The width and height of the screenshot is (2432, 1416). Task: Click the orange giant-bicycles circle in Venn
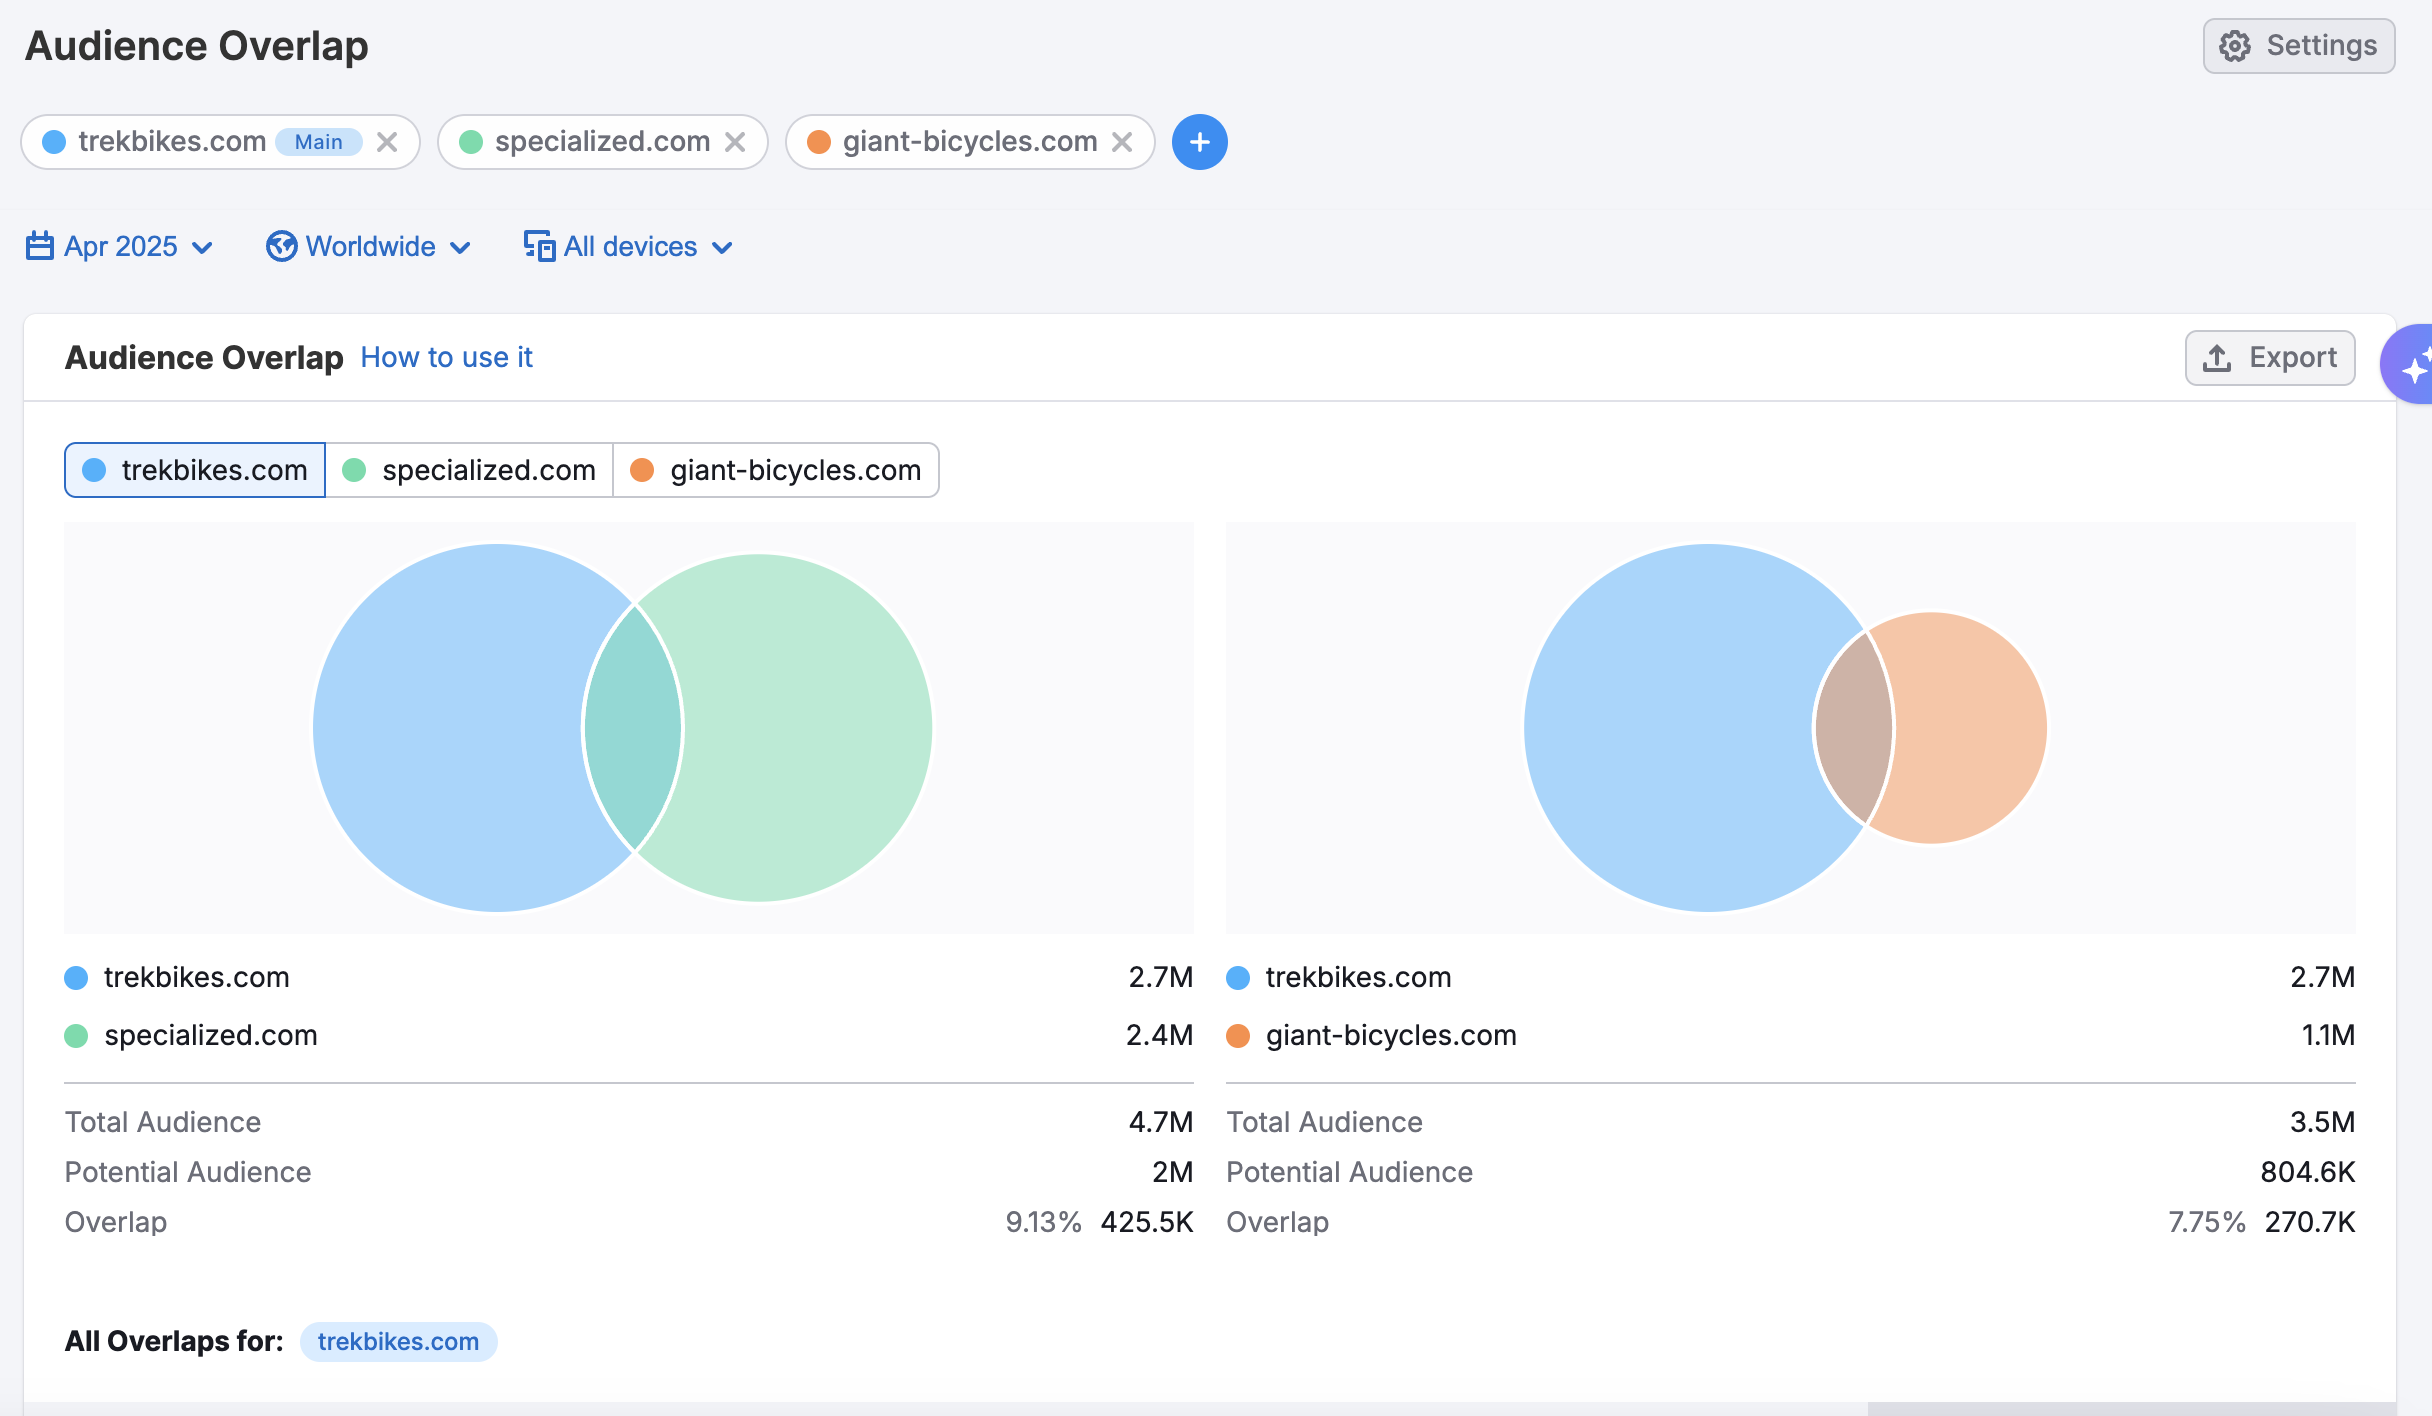coord(1970,728)
